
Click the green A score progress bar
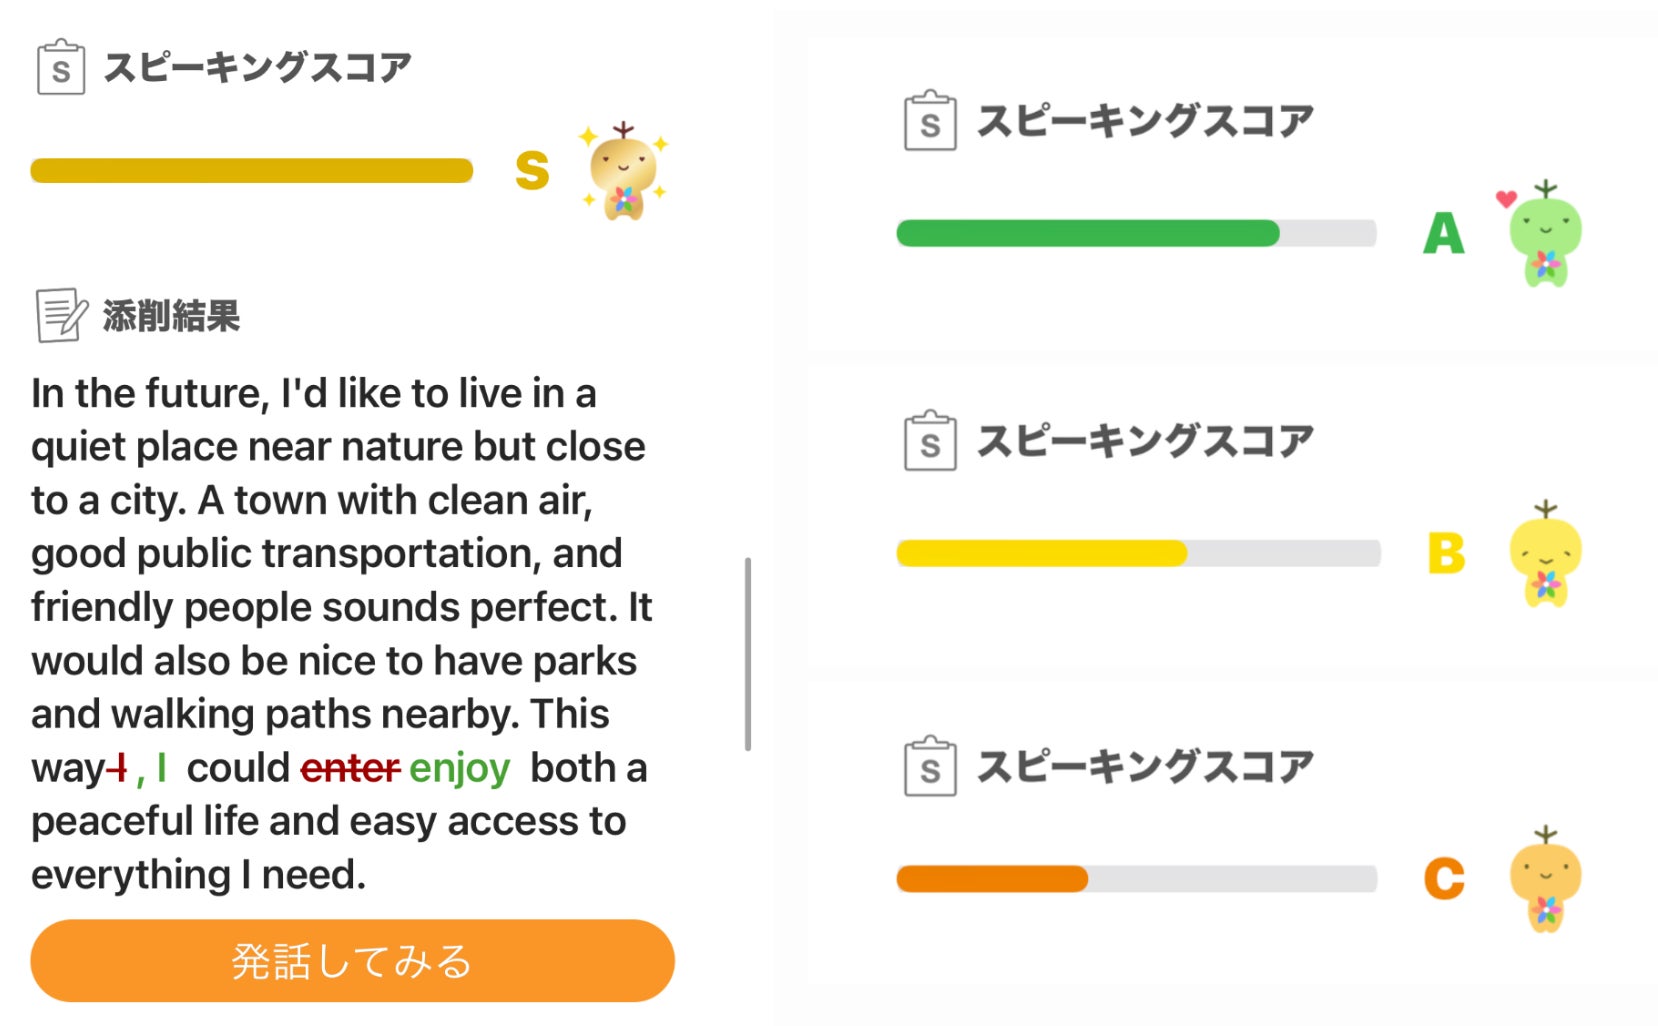click(1088, 234)
